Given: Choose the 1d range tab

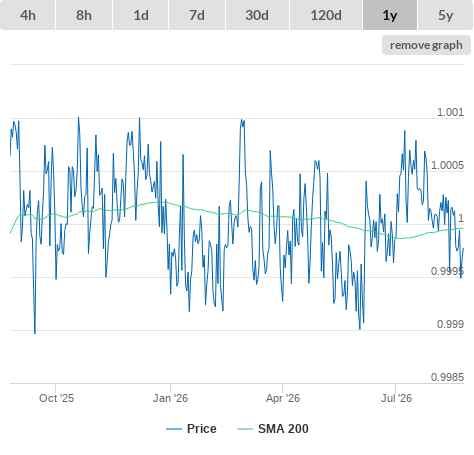Looking at the screenshot, I should (141, 15).
